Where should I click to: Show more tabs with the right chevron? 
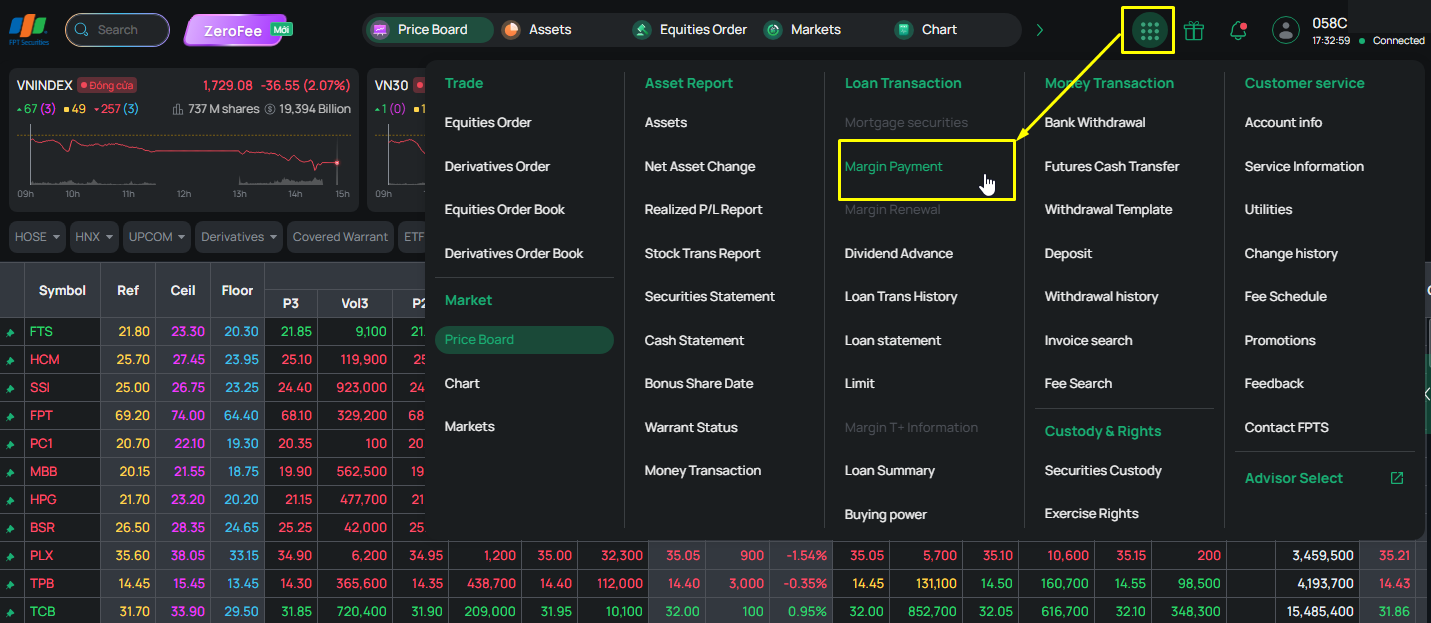(1040, 30)
